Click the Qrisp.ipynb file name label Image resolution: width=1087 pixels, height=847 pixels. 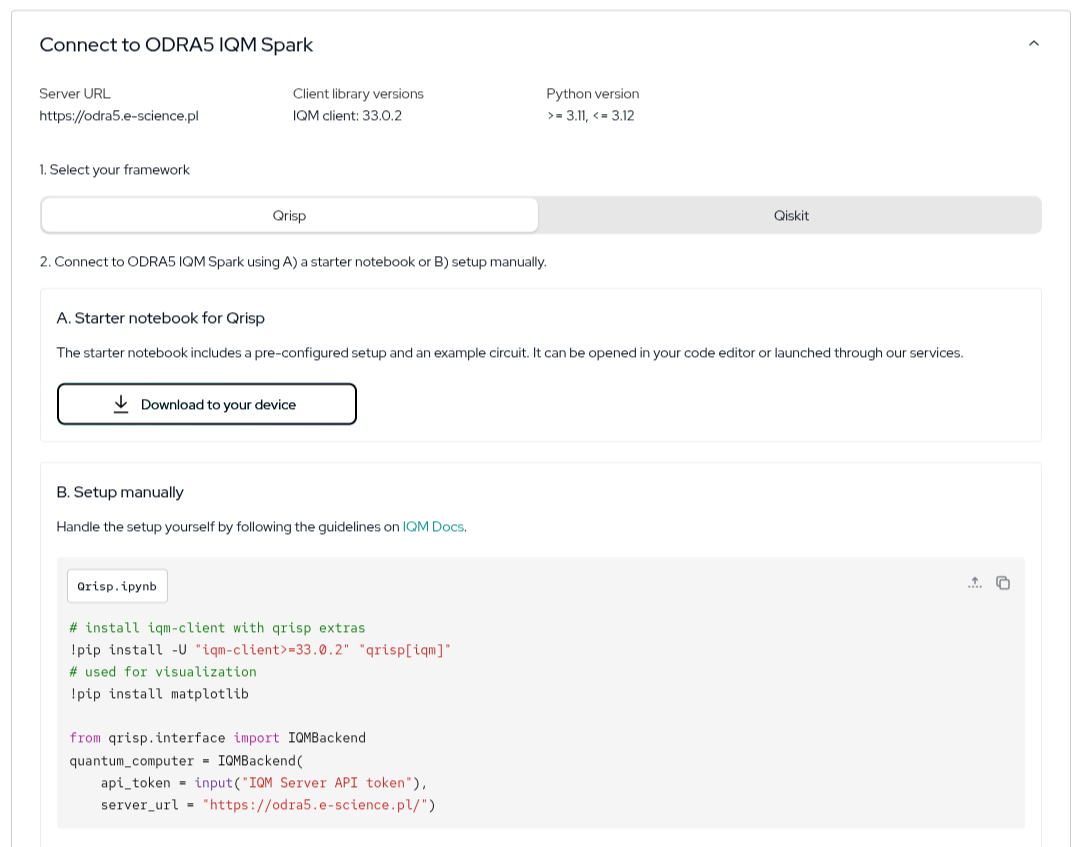[117, 586]
